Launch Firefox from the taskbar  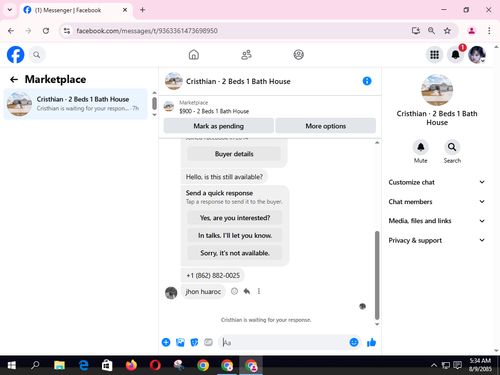click(x=131, y=365)
